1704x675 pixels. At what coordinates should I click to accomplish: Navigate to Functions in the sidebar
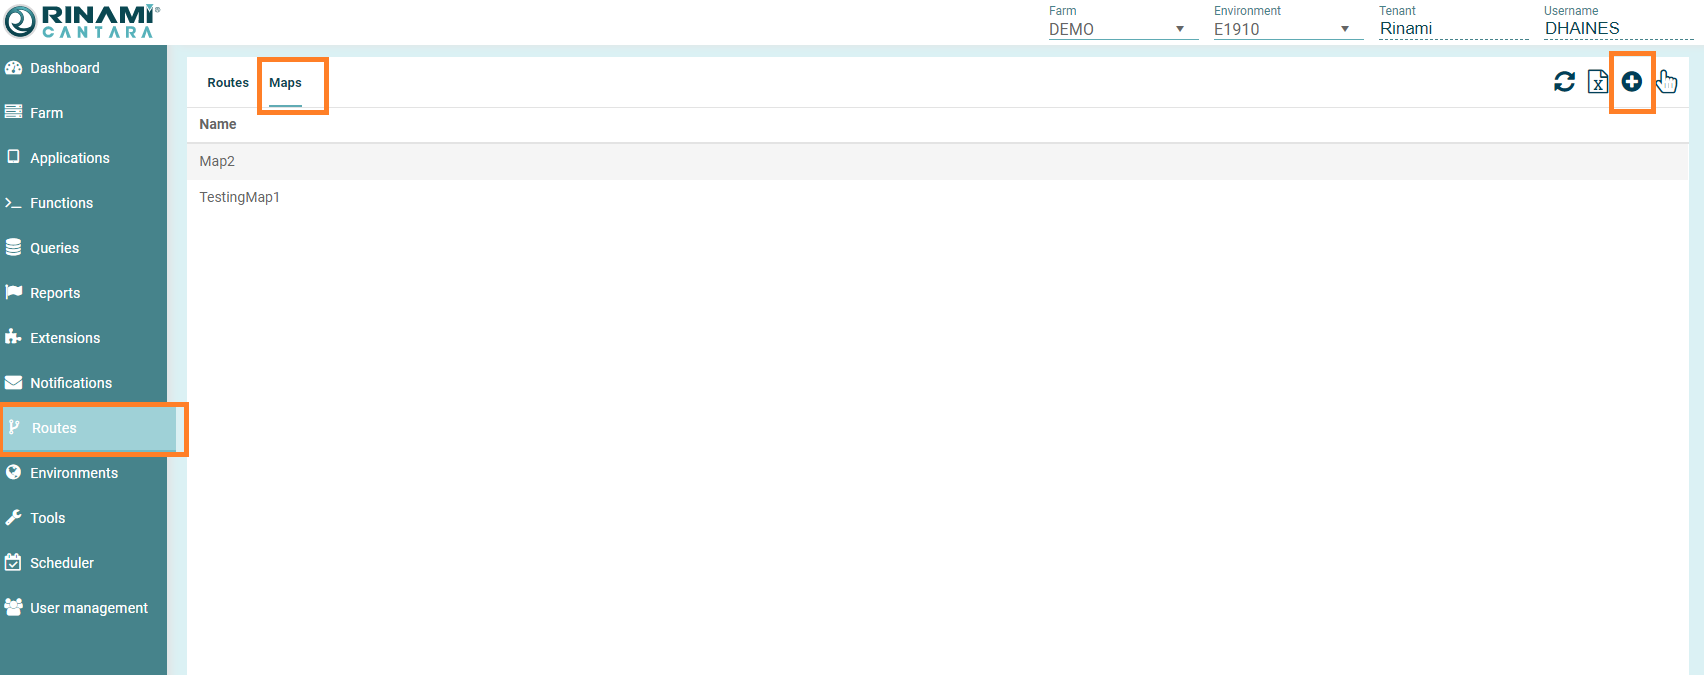click(x=61, y=203)
